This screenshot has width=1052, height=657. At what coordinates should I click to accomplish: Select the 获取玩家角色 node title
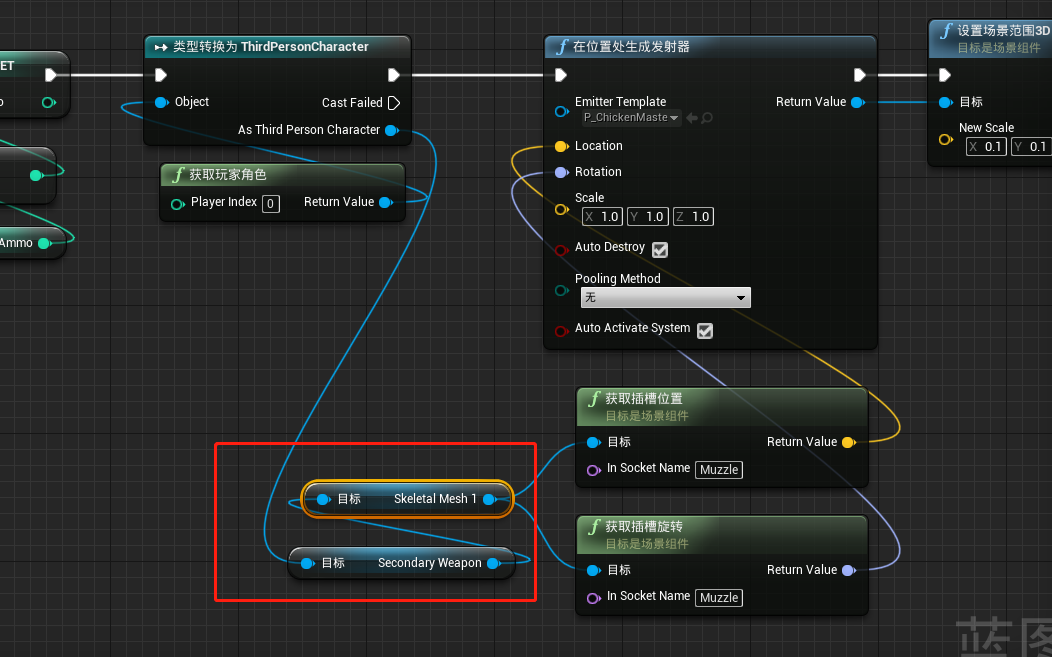[227, 175]
